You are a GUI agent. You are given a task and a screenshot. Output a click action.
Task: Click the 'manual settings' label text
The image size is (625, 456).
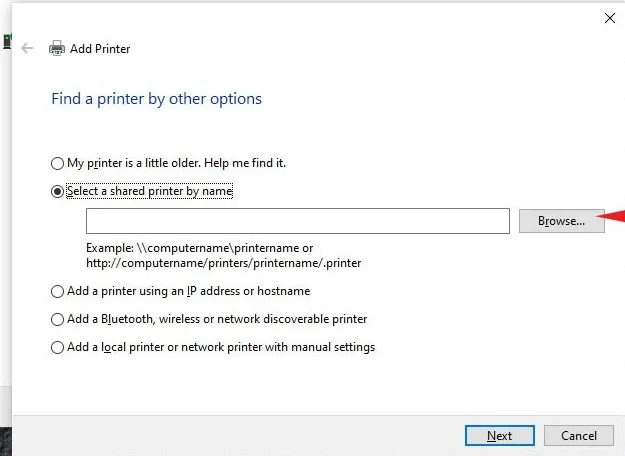point(337,347)
